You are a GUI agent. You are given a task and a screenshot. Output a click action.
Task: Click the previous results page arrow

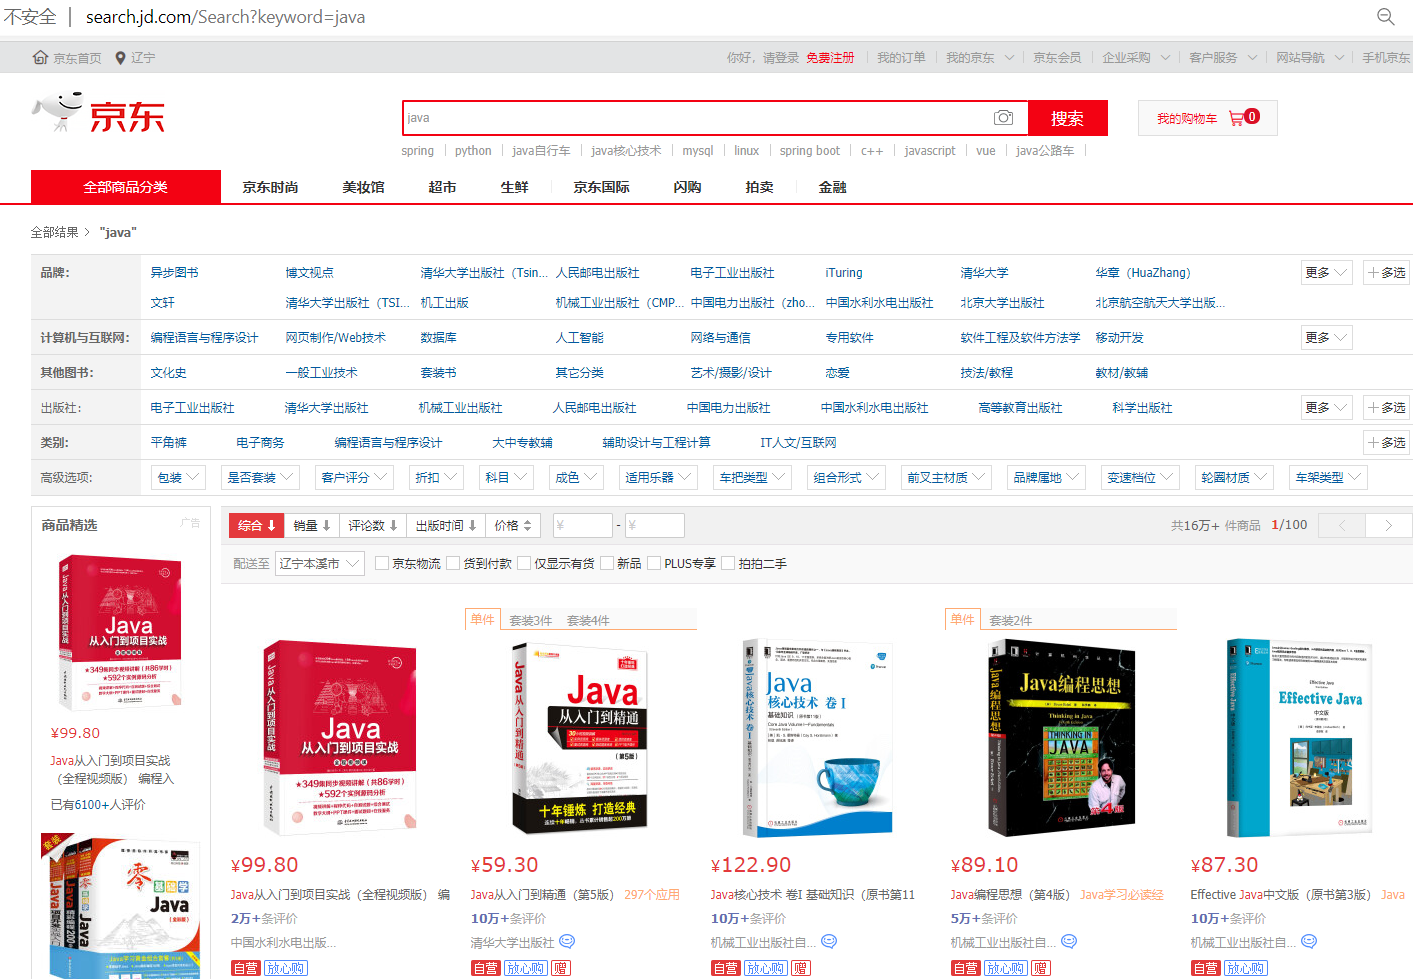(1342, 525)
